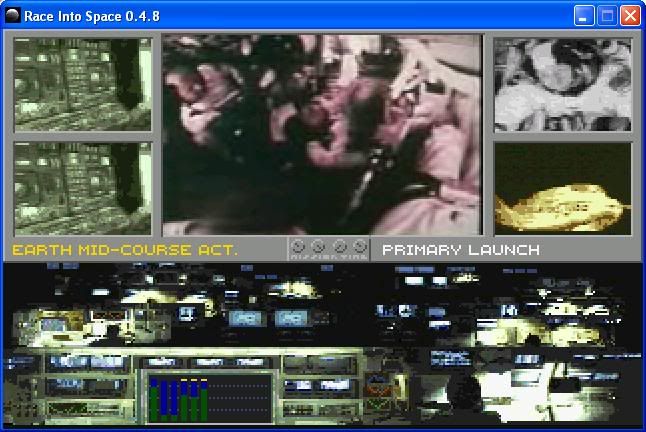Click the grayscale video panel at top right

point(562,85)
